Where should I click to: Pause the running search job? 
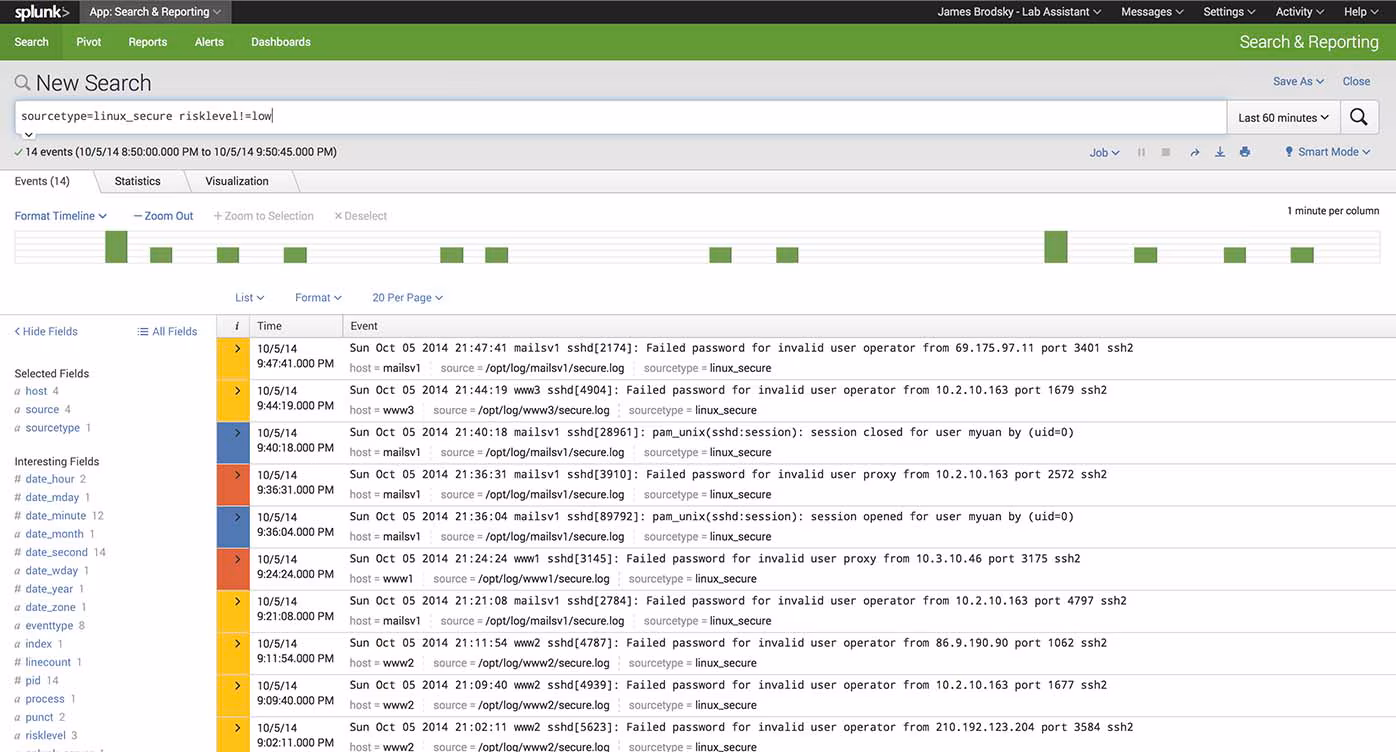pos(1141,152)
